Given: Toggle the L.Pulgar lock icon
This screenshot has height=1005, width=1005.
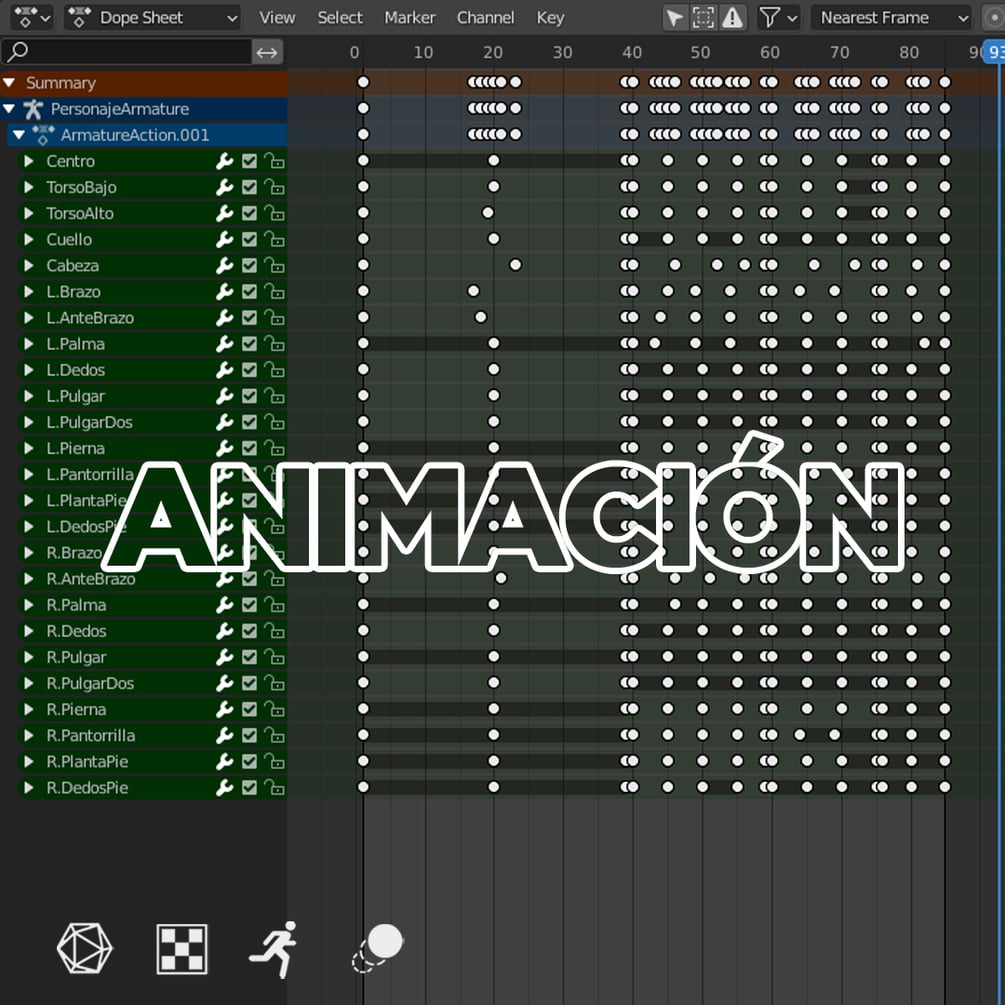Looking at the screenshot, I should pyautogui.click(x=274, y=396).
